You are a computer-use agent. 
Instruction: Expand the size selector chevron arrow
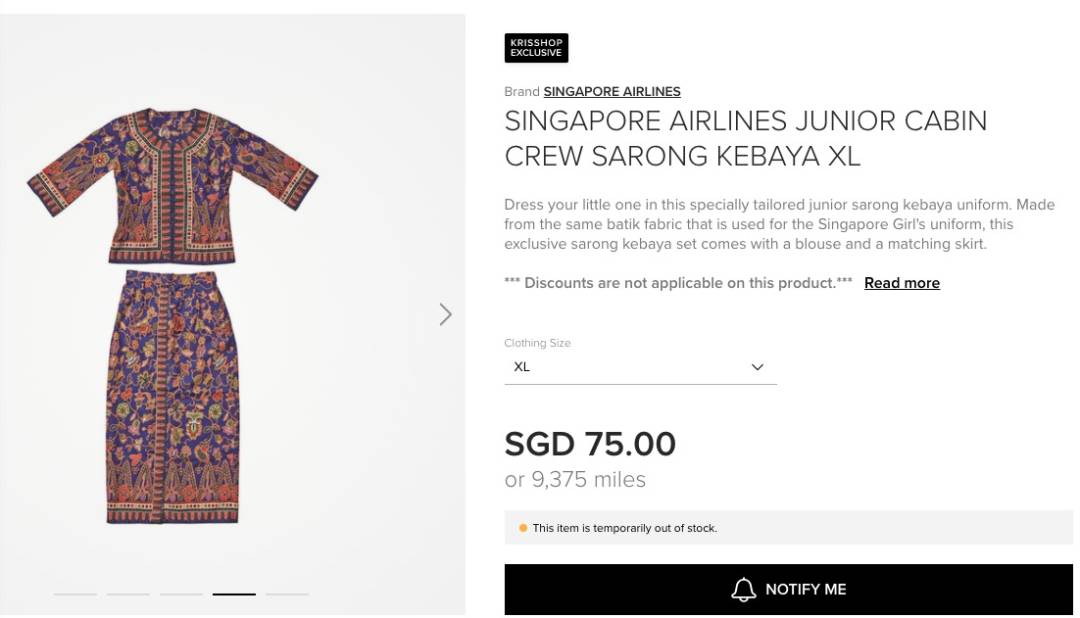(x=757, y=367)
